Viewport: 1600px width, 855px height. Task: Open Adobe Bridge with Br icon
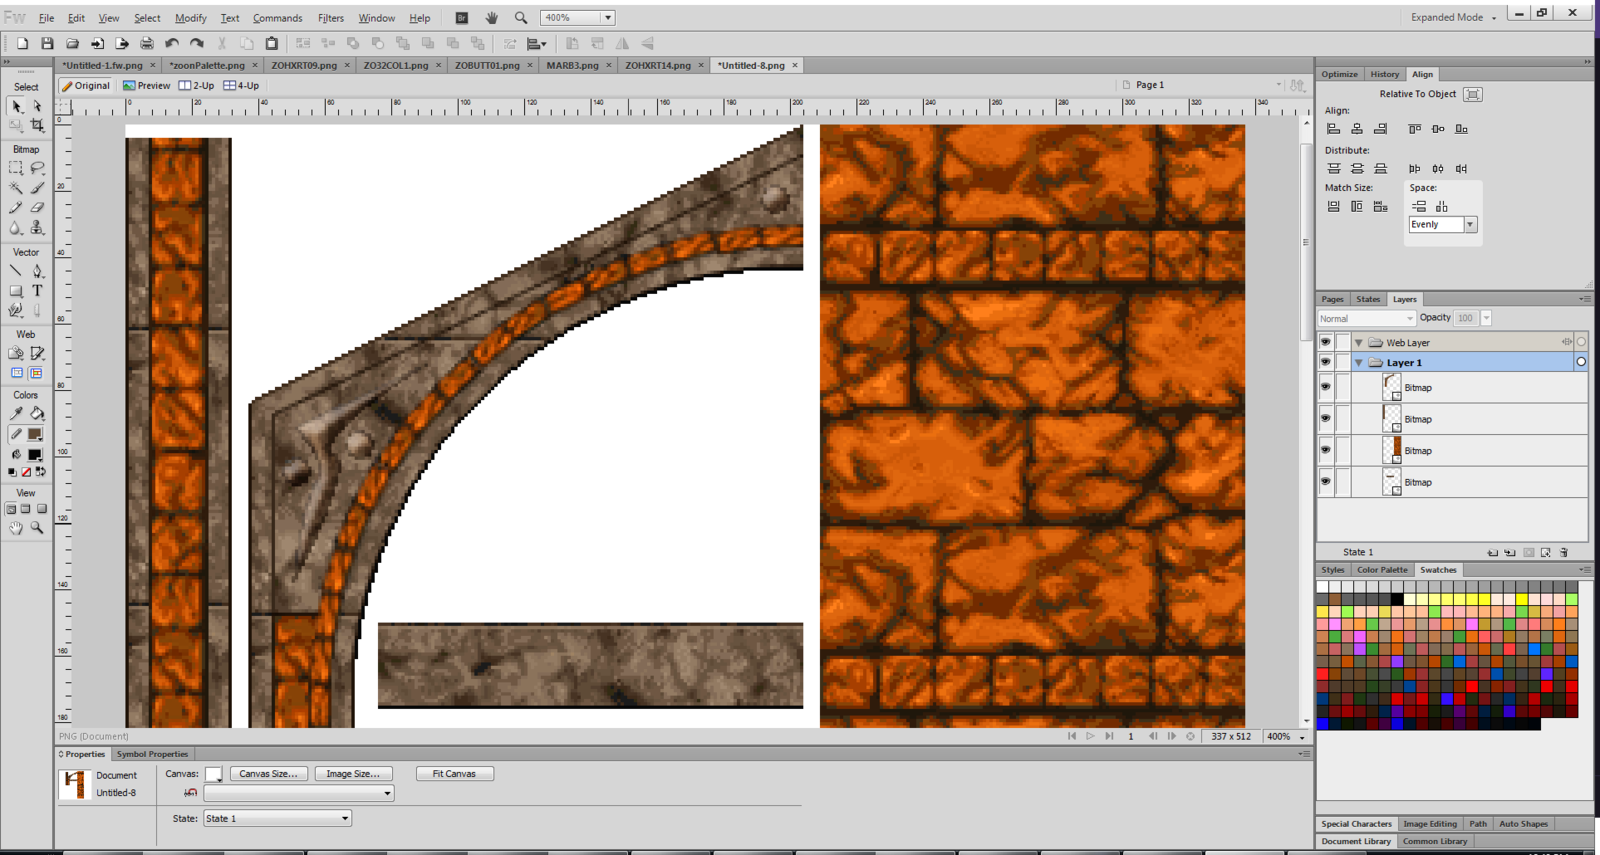(461, 18)
